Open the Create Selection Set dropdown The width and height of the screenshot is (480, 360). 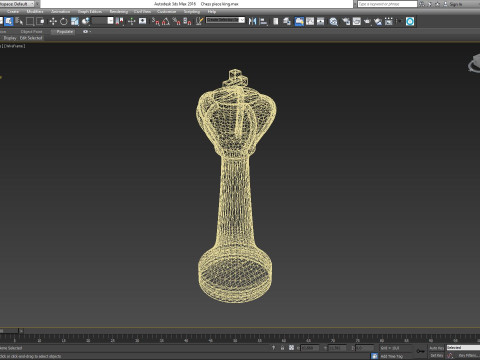pyautogui.click(x=225, y=20)
